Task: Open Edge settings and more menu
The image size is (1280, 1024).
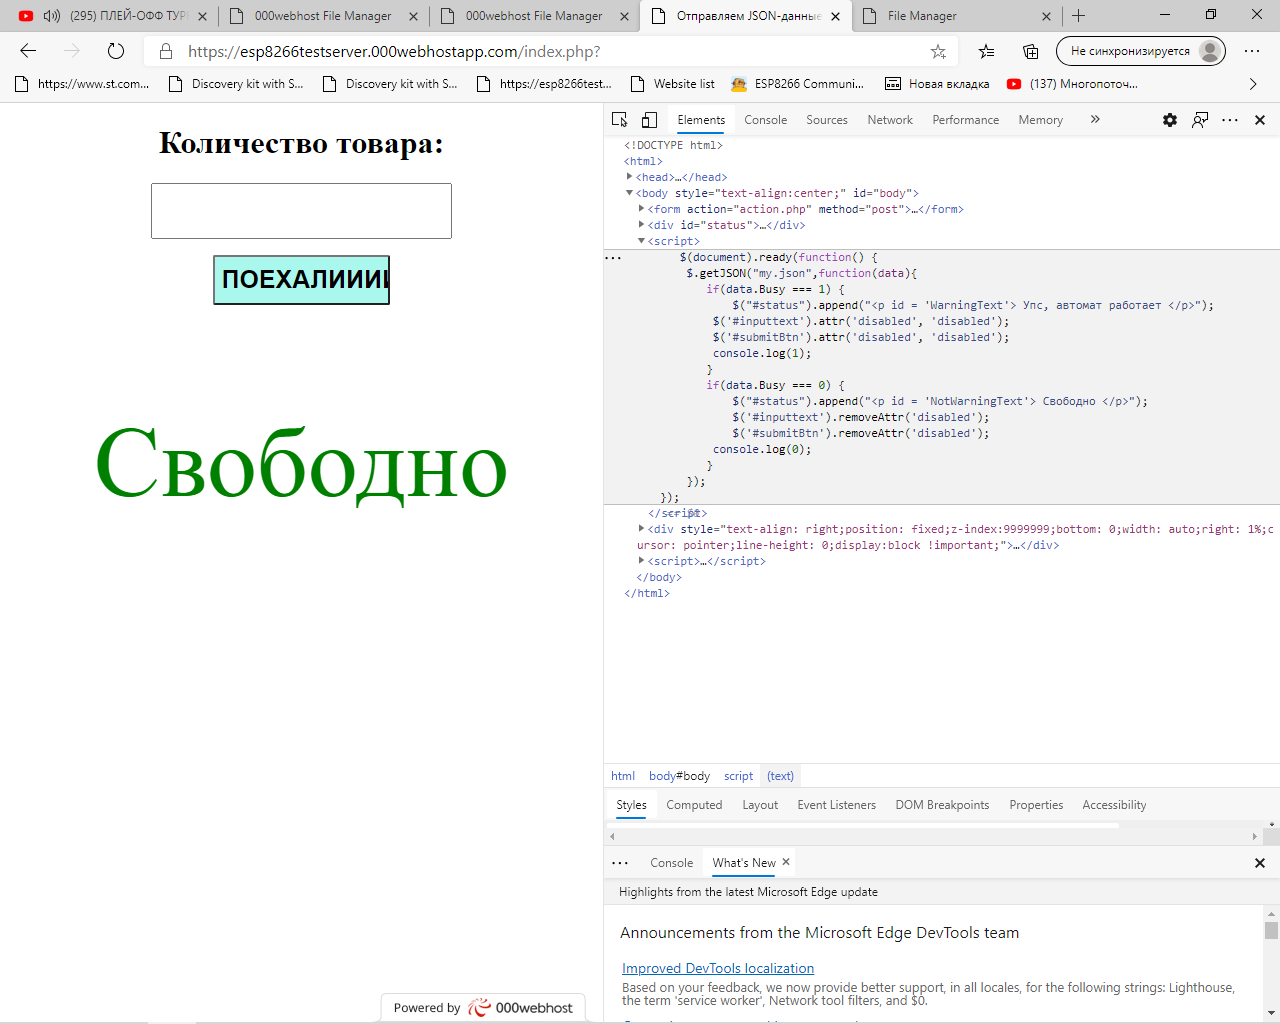Action: [1252, 51]
